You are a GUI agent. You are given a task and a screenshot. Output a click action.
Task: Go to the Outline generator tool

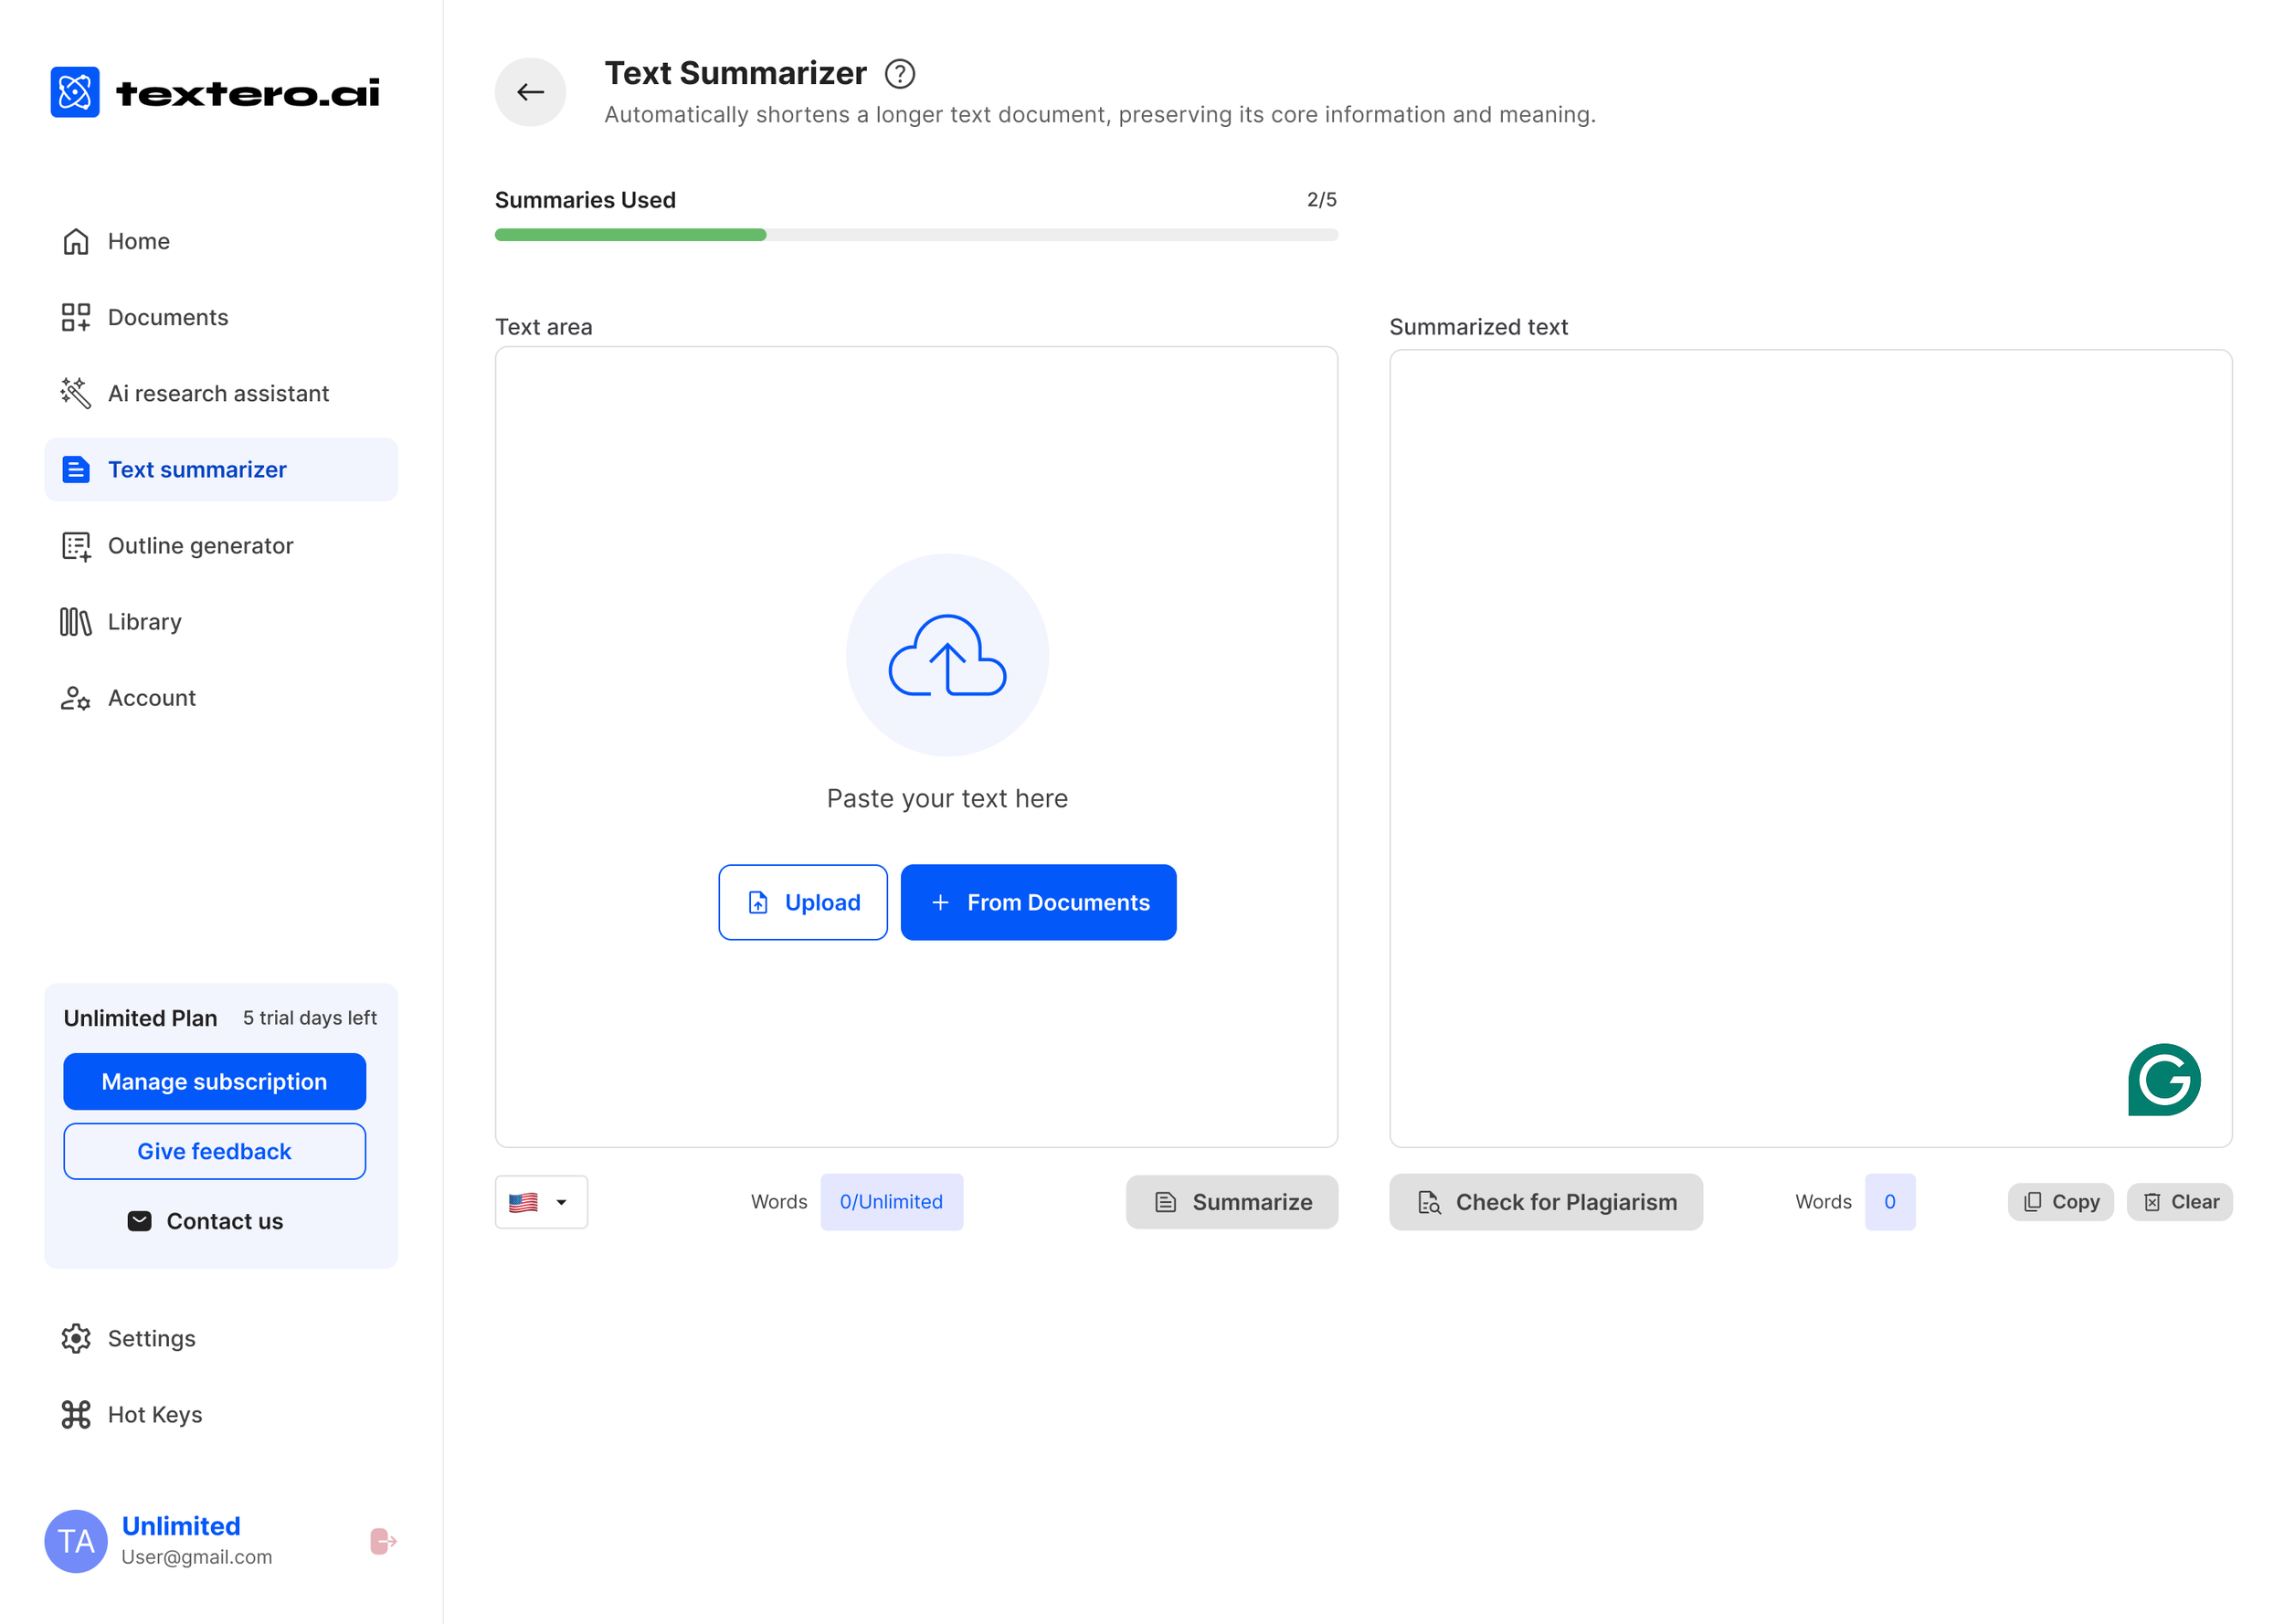click(200, 545)
